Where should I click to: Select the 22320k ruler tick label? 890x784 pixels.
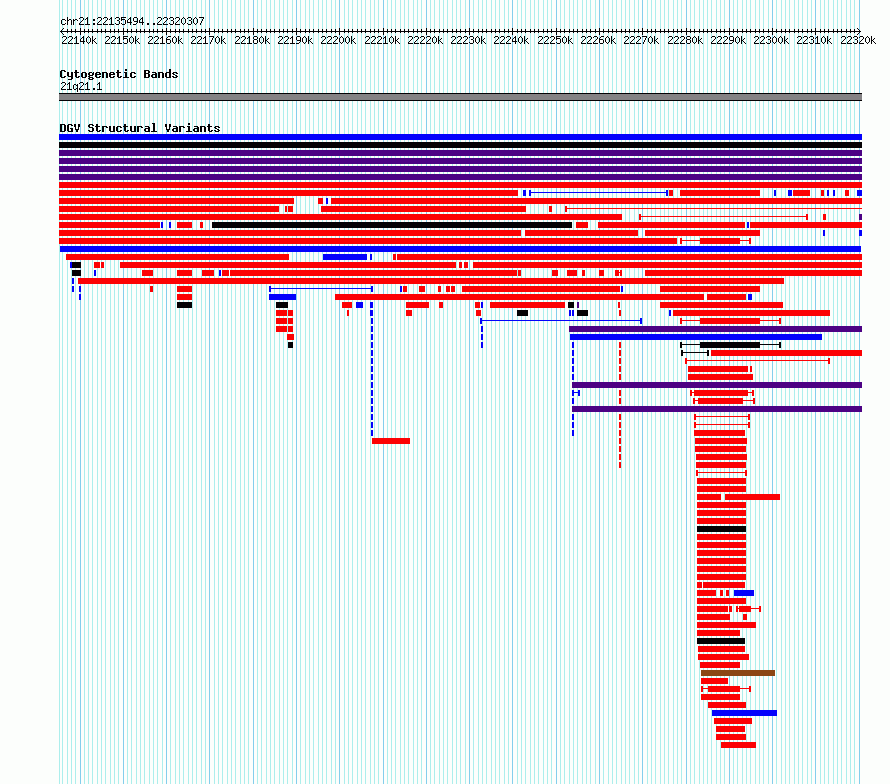[x=858, y=40]
